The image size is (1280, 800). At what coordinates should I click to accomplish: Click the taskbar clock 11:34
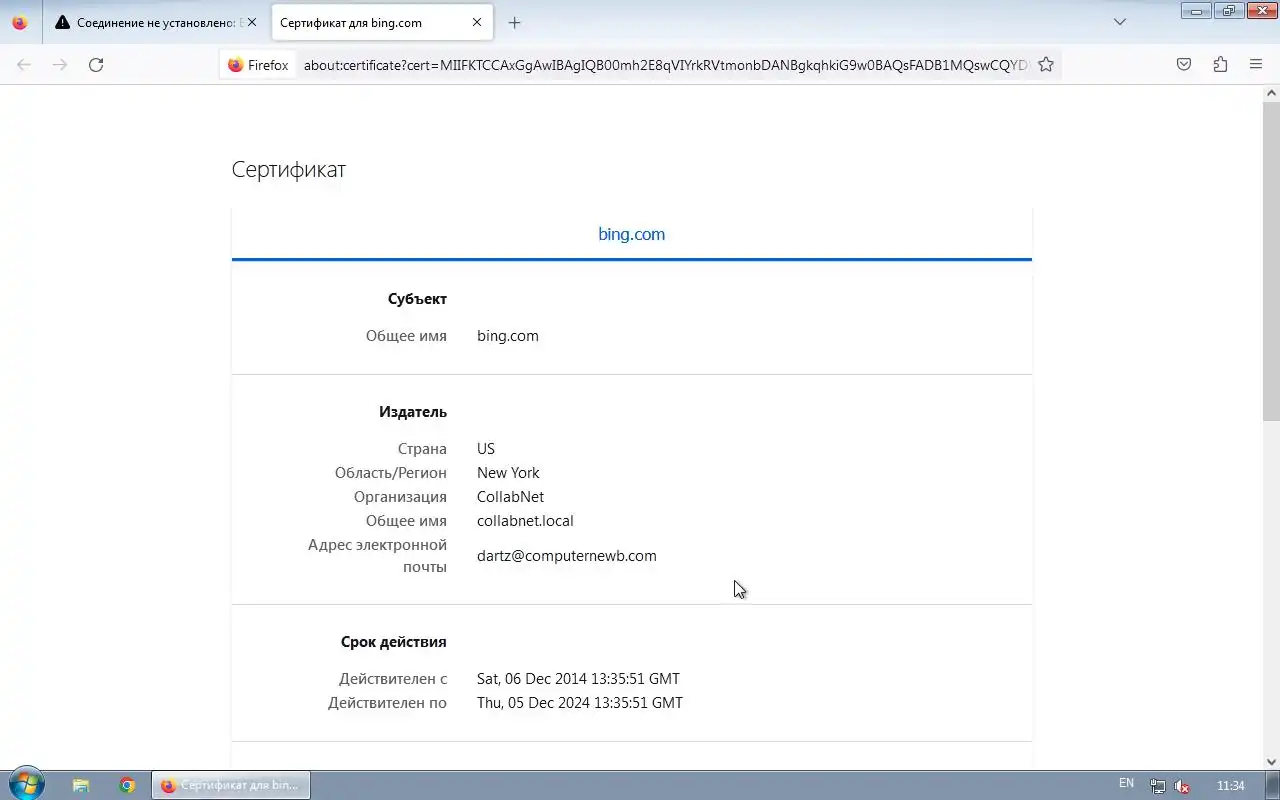(1230, 786)
